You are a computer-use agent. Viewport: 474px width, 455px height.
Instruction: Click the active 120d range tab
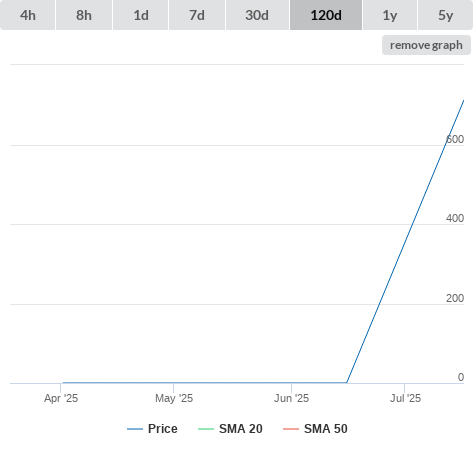pyautogui.click(x=326, y=15)
